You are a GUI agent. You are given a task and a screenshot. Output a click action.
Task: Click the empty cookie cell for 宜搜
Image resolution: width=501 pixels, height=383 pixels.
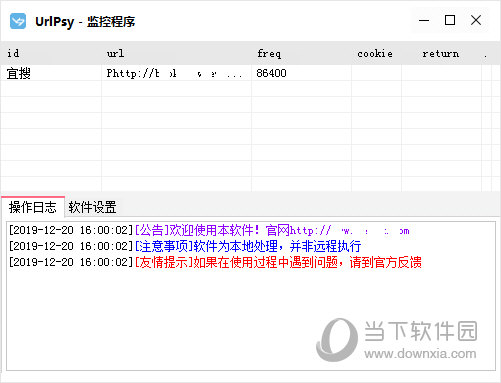click(376, 73)
